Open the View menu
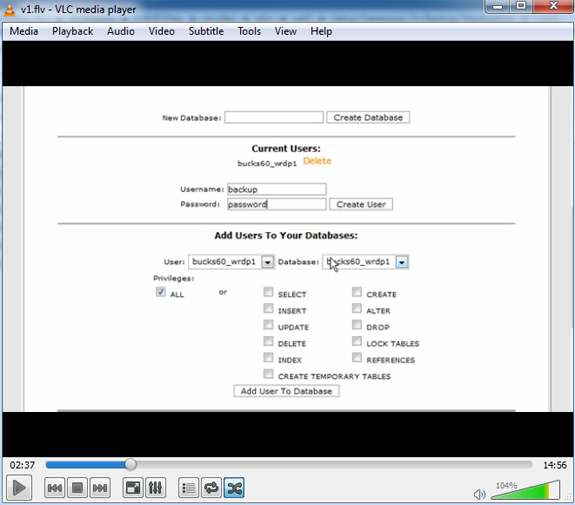Viewport: 575px width, 505px height. pos(286,31)
